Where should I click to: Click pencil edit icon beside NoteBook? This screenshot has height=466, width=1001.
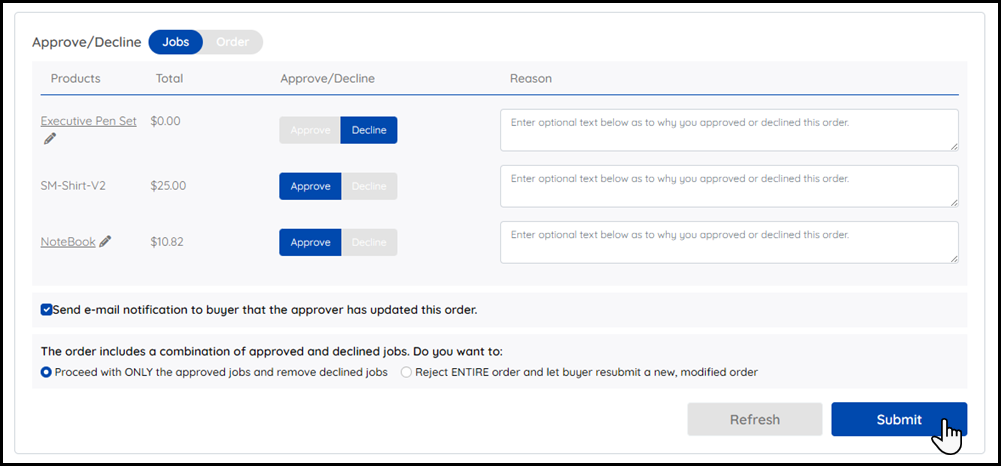(105, 241)
